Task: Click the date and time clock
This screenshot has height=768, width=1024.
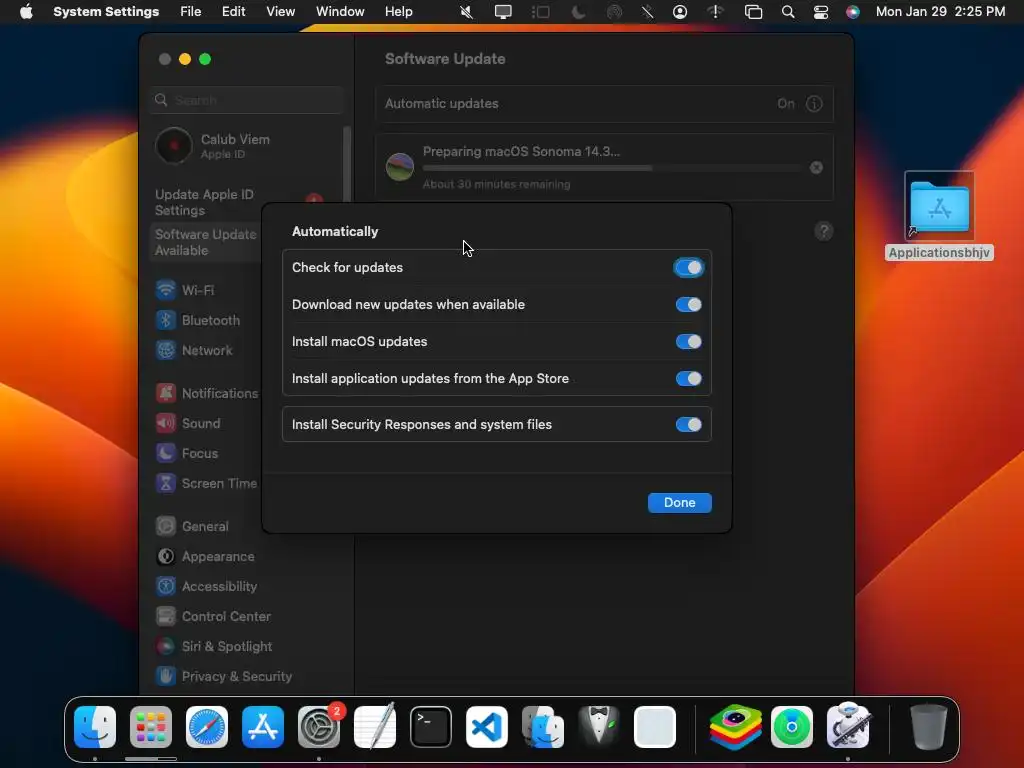Action: (x=940, y=12)
